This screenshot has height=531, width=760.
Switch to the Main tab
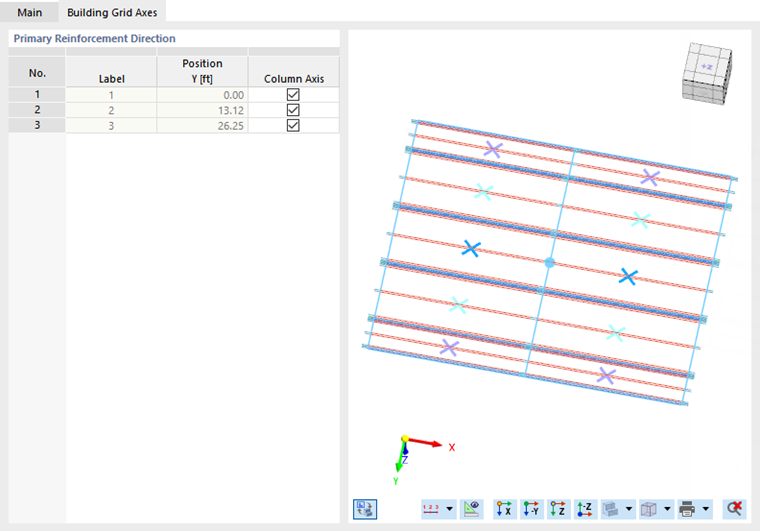click(29, 12)
